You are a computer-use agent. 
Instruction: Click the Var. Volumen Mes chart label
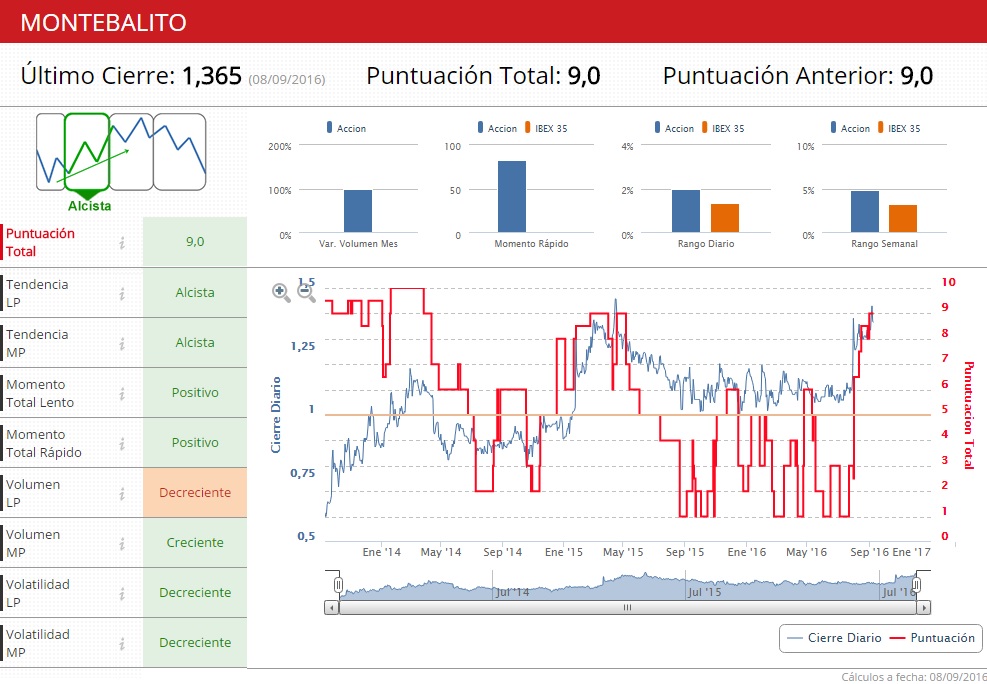coord(358,244)
